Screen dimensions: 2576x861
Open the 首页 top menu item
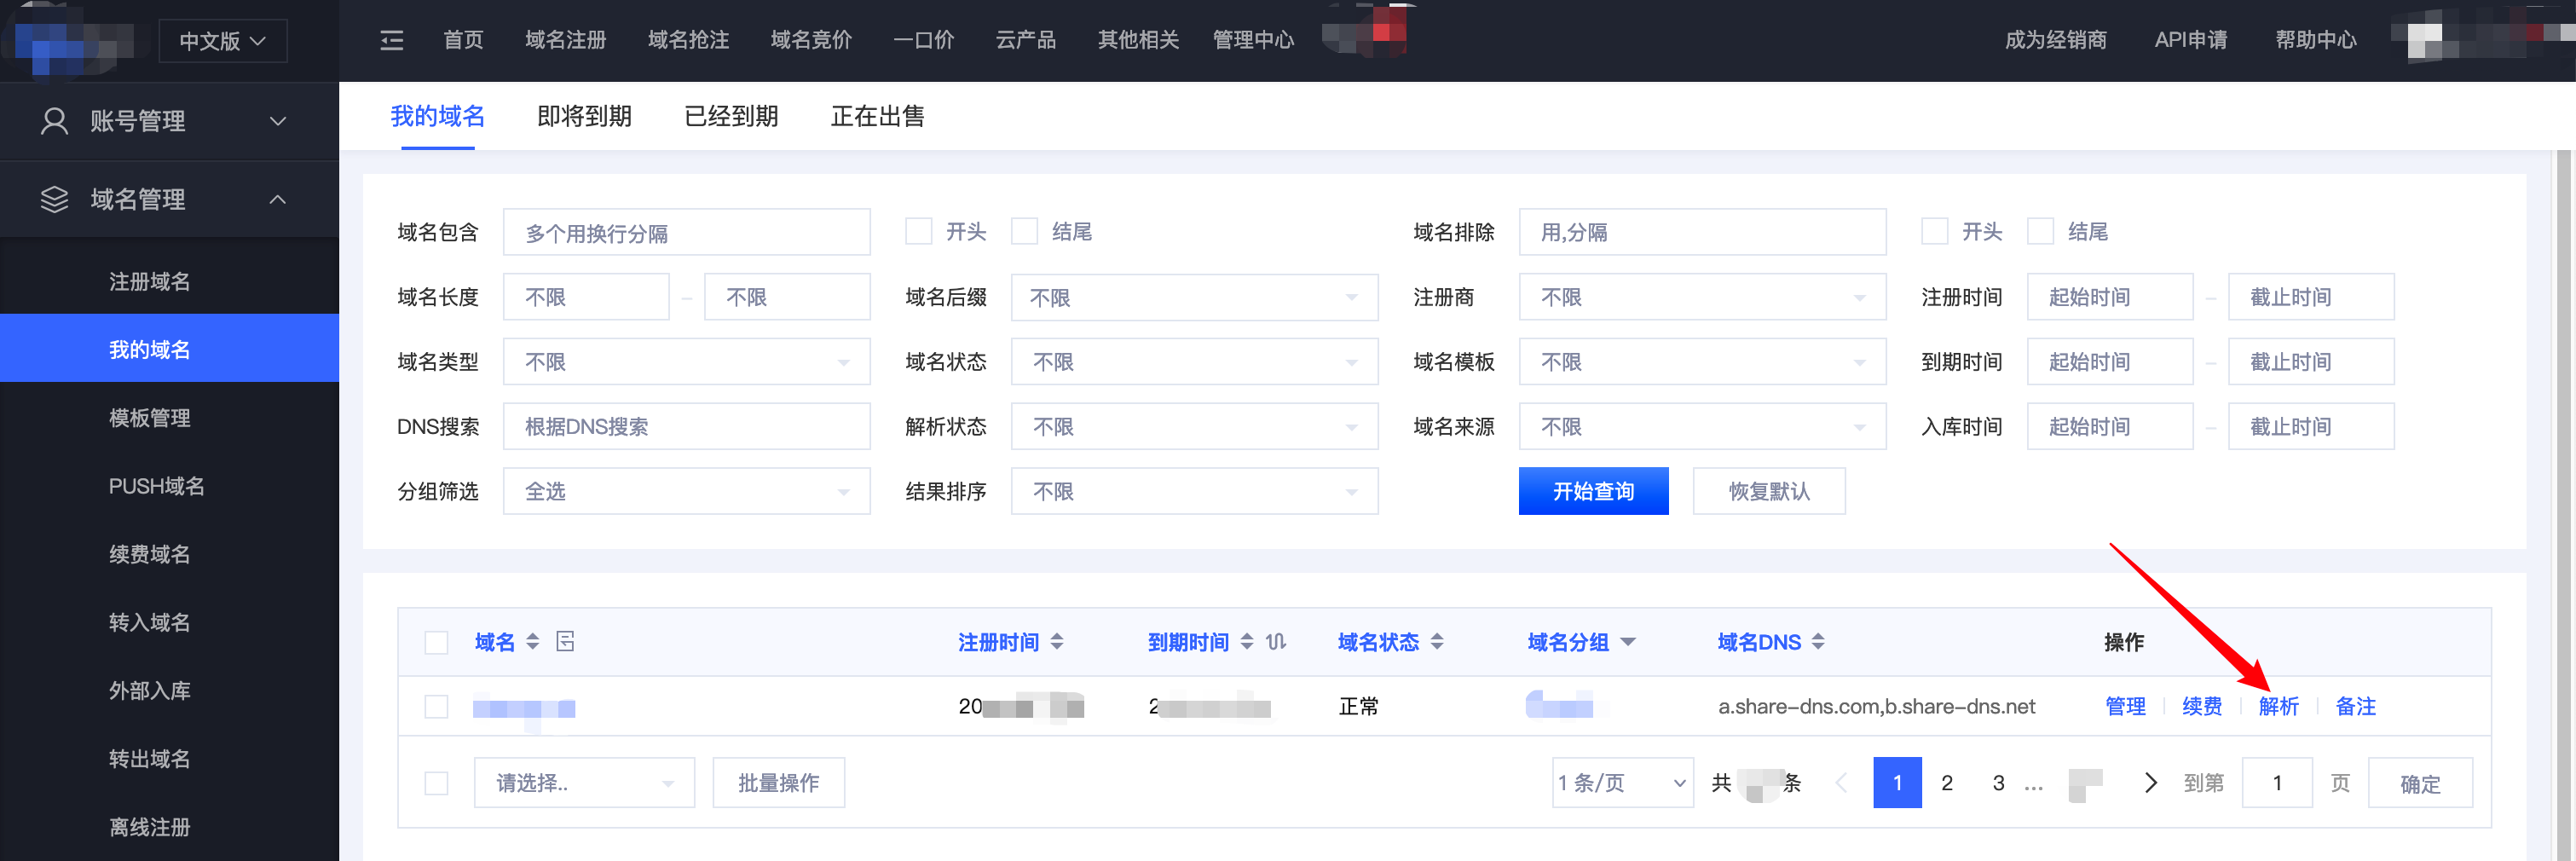463,40
